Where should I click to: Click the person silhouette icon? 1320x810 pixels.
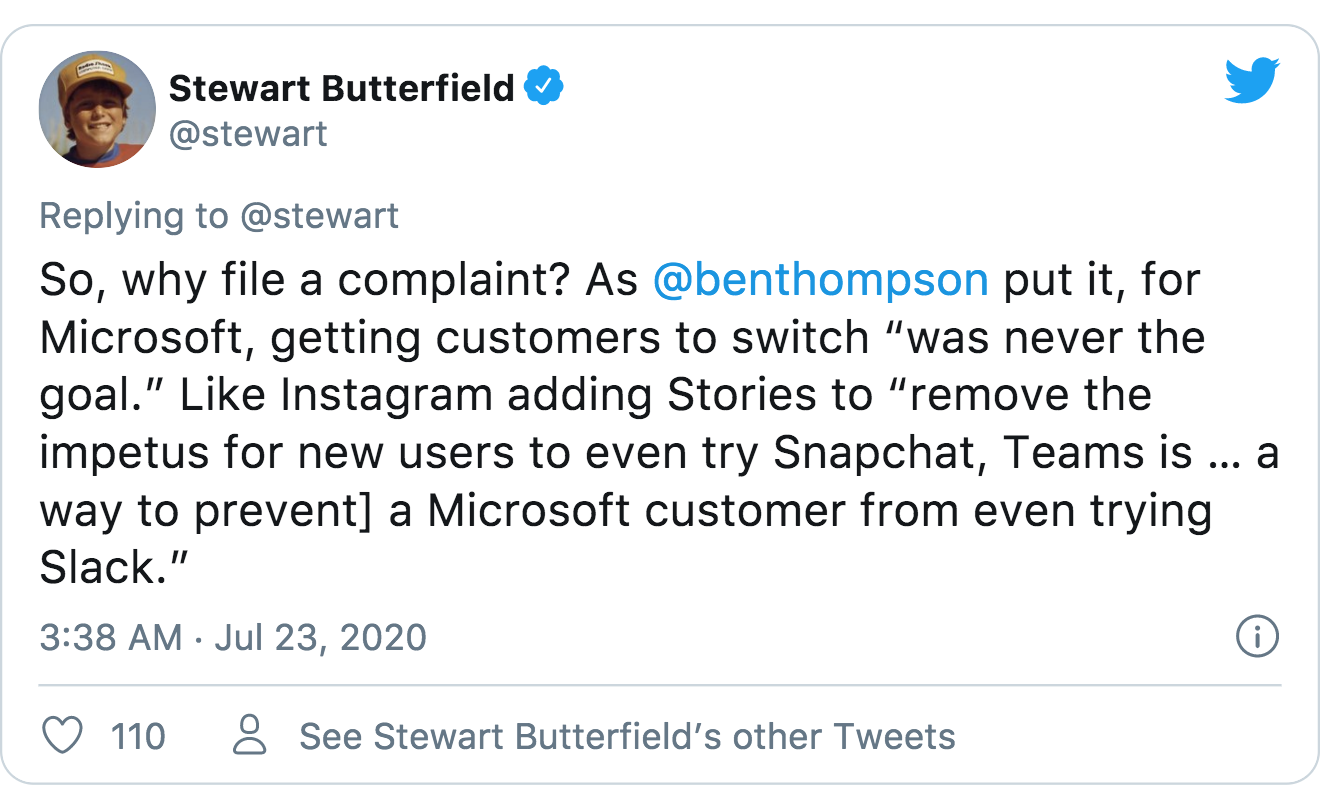250,737
